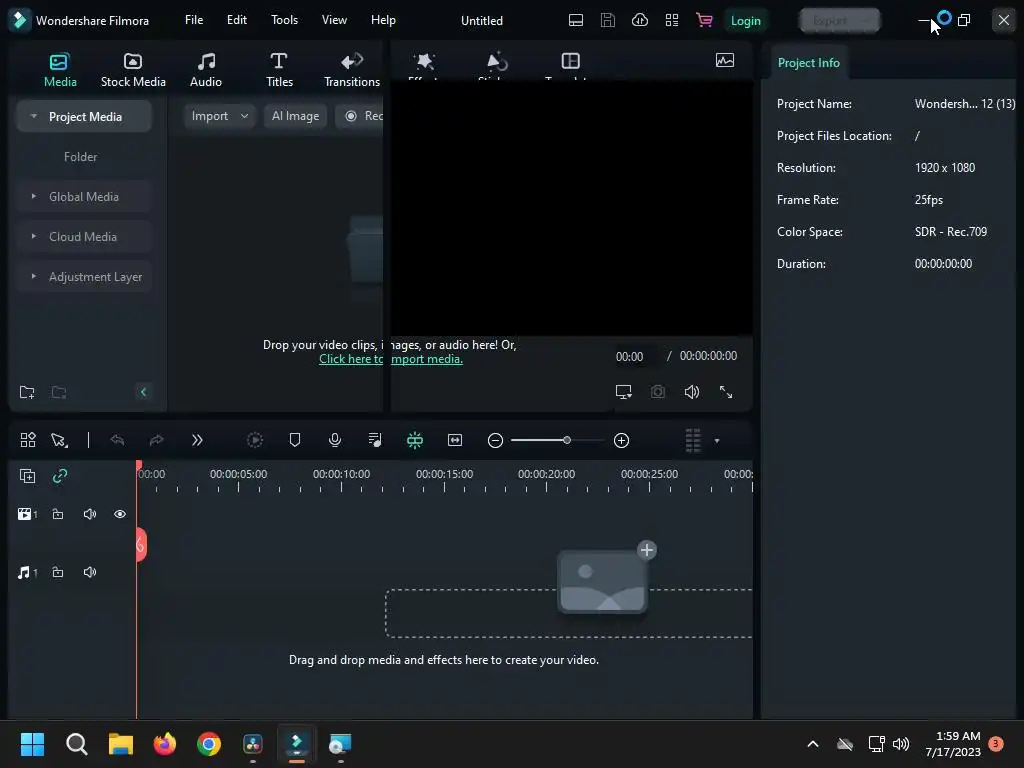The height and width of the screenshot is (768, 1024).
Task: Click the zoom out minus button
Action: [x=495, y=440]
